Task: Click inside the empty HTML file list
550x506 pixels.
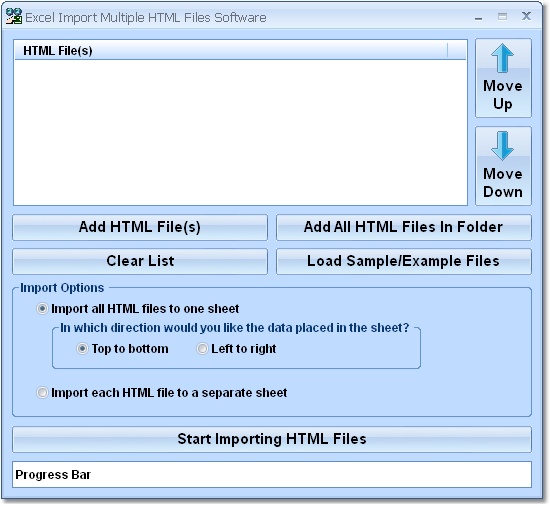Action: click(x=240, y=132)
